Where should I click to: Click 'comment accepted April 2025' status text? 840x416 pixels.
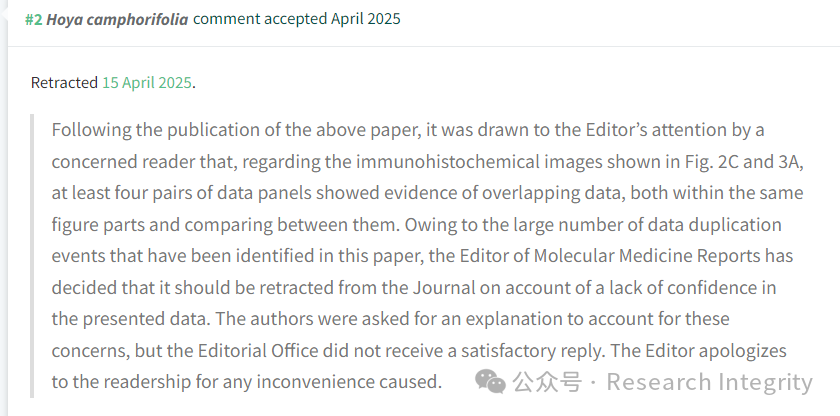click(x=297, y=19)
